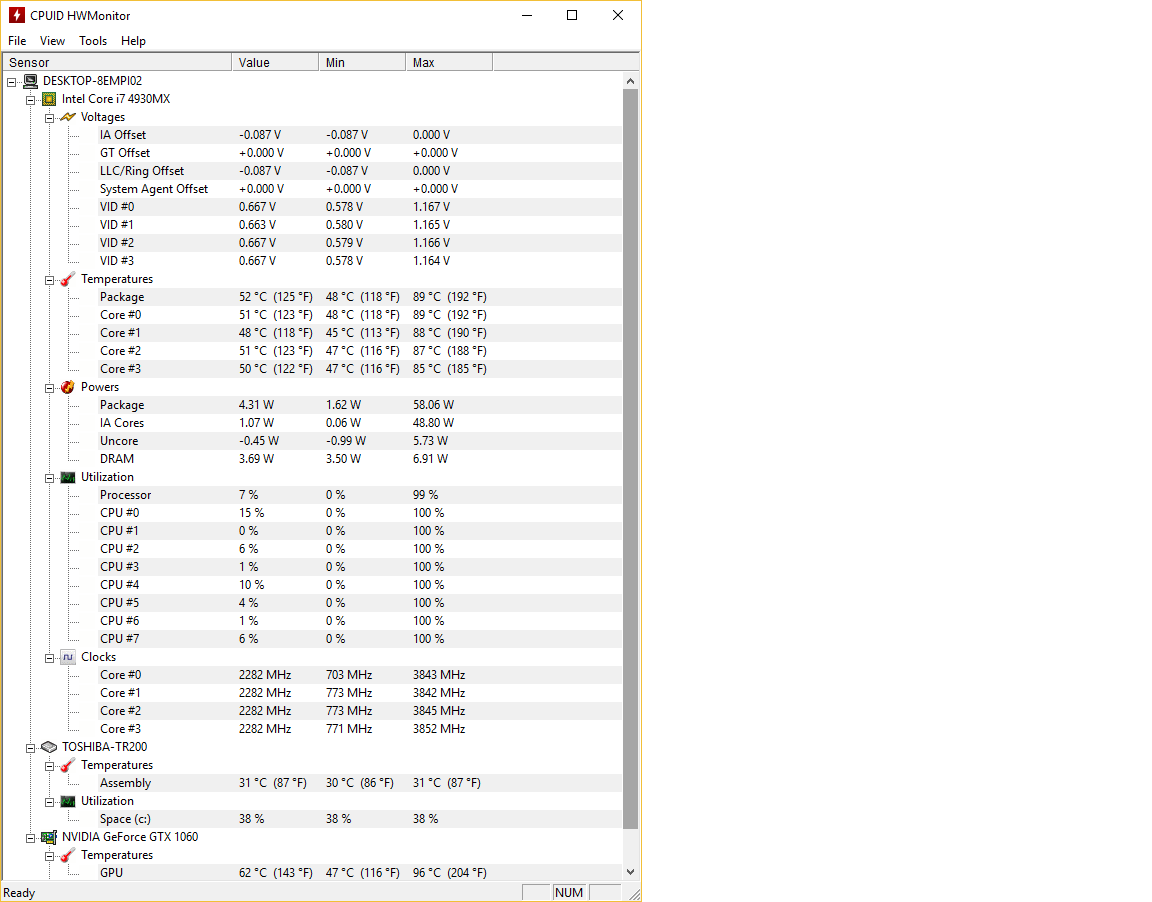
Task: Open the File menu
Action: tap(17, 41)
